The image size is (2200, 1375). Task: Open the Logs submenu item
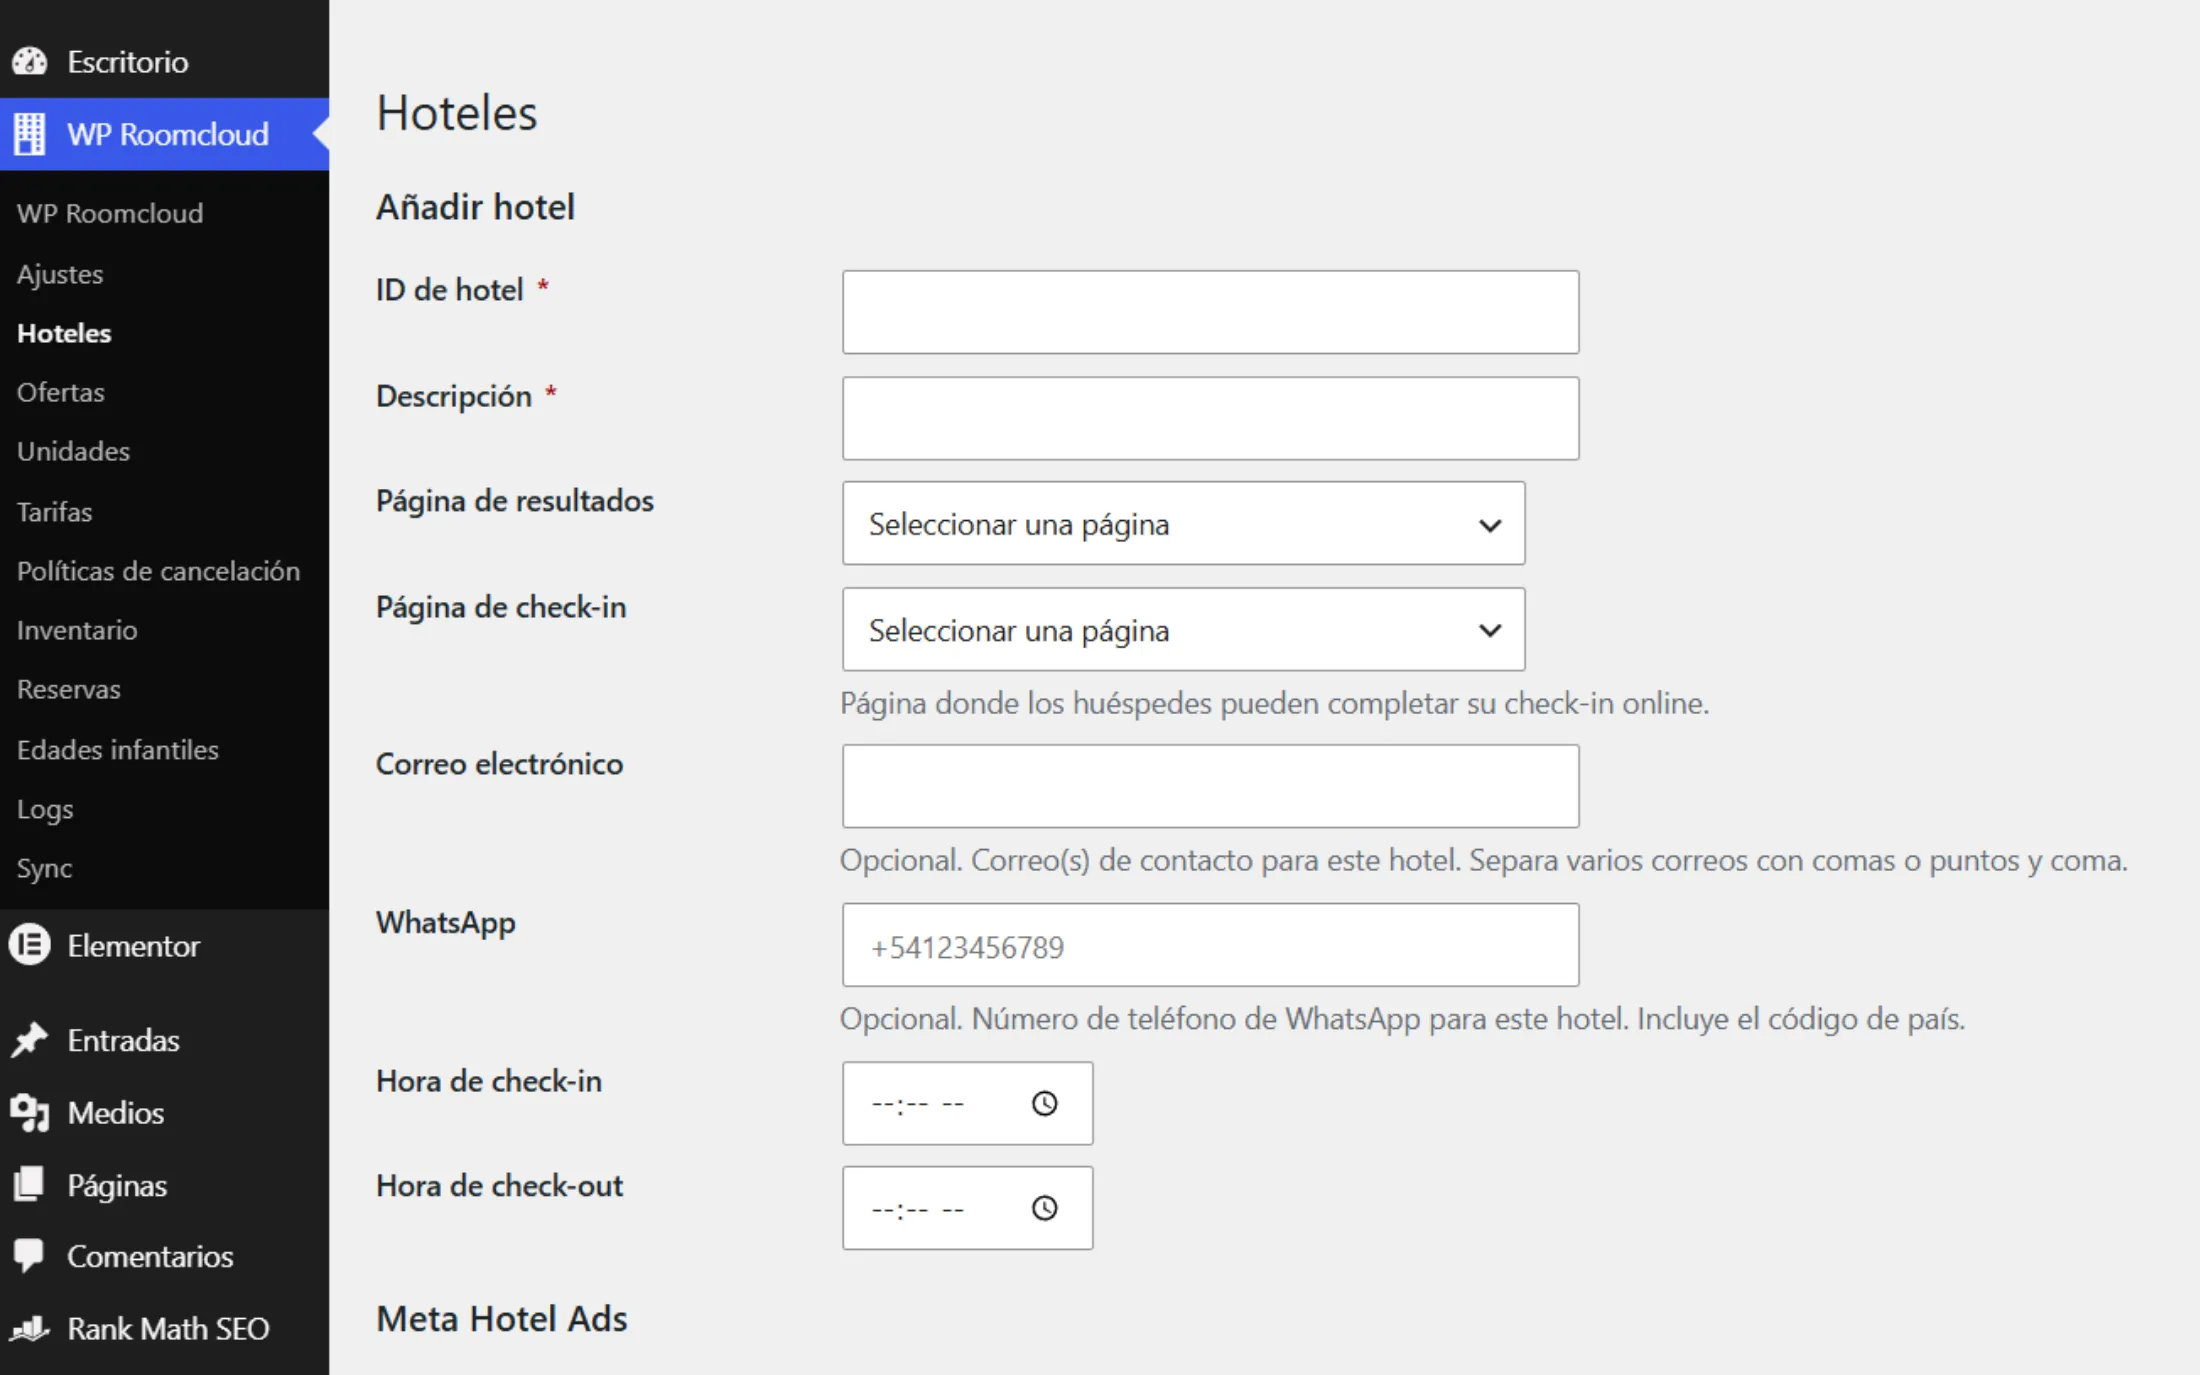[x=45, y=809]
